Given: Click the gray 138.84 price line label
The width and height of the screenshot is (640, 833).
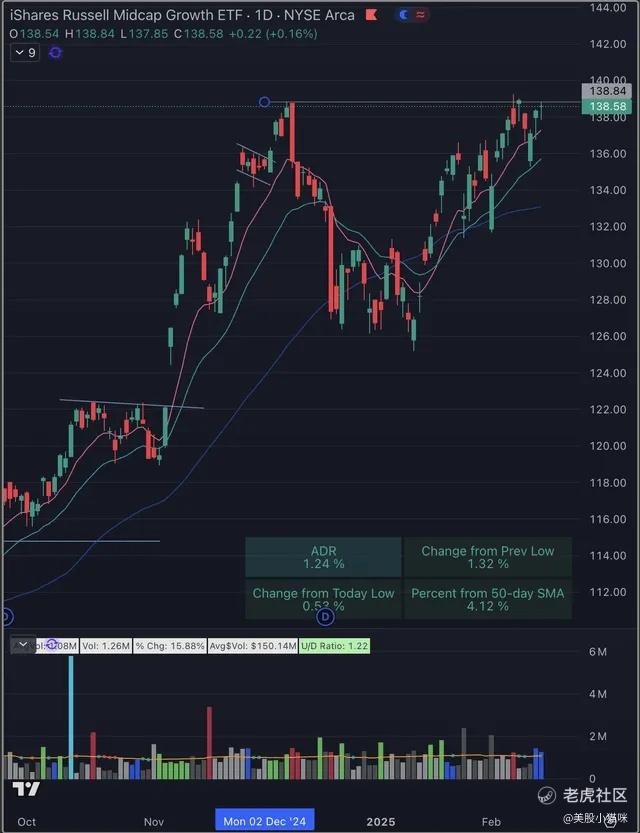Looking at the screenshot, I should tap(607, 91).
